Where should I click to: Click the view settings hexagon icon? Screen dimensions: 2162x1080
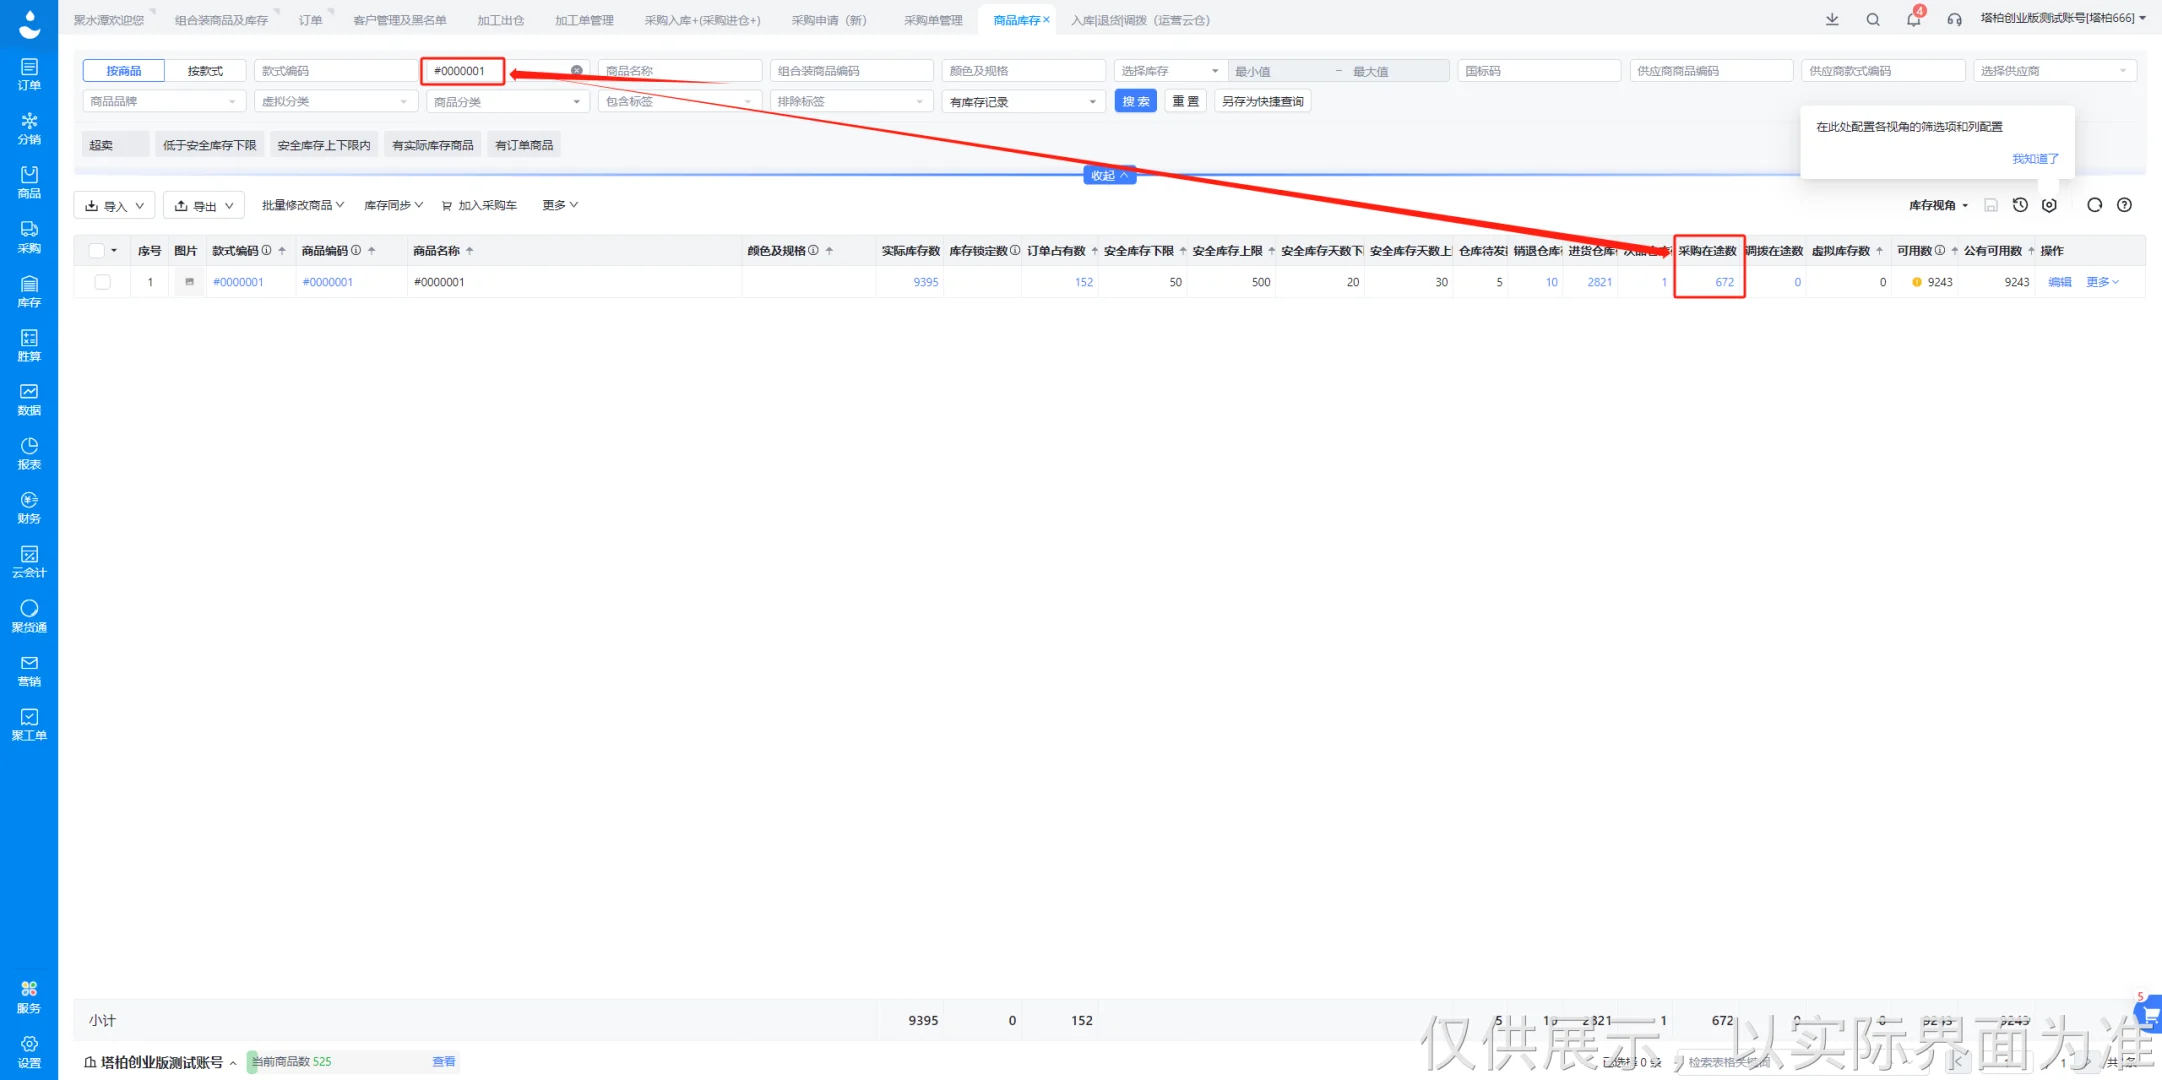pos(2049,205)
